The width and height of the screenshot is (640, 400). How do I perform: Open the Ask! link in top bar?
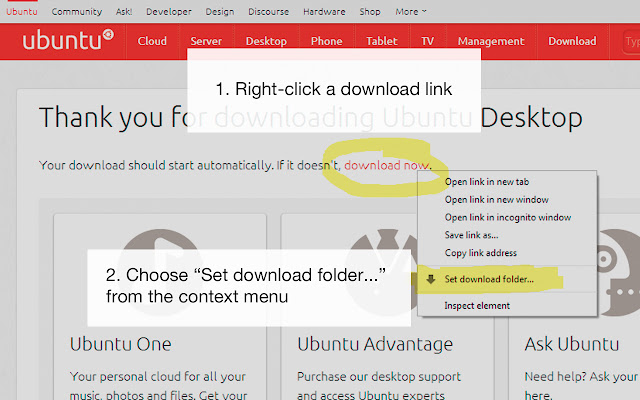point(124,12)
